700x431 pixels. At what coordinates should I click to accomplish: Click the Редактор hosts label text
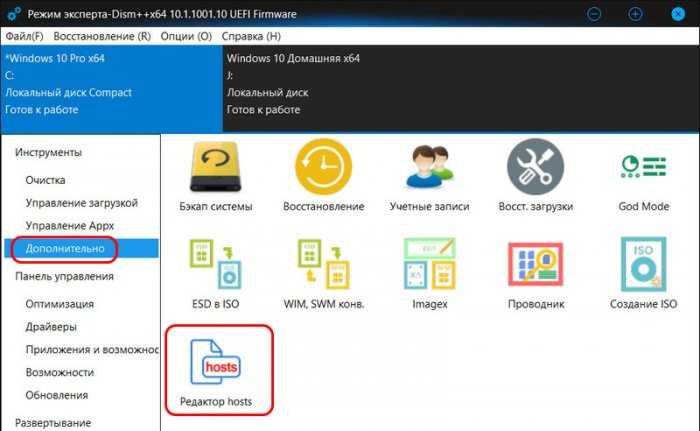pos(216,401)
